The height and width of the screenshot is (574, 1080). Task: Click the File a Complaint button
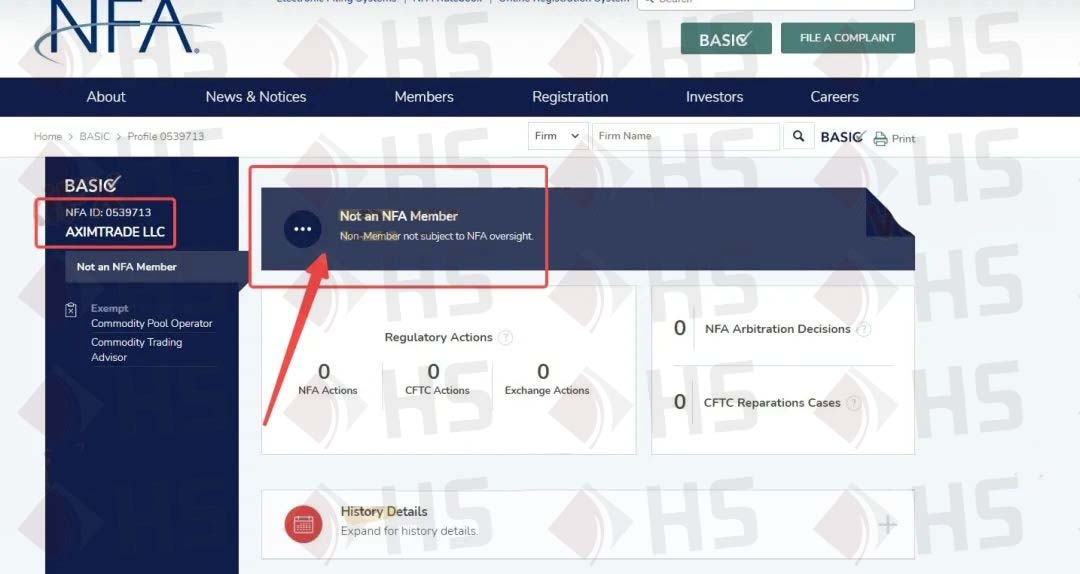tap(848, 38)
